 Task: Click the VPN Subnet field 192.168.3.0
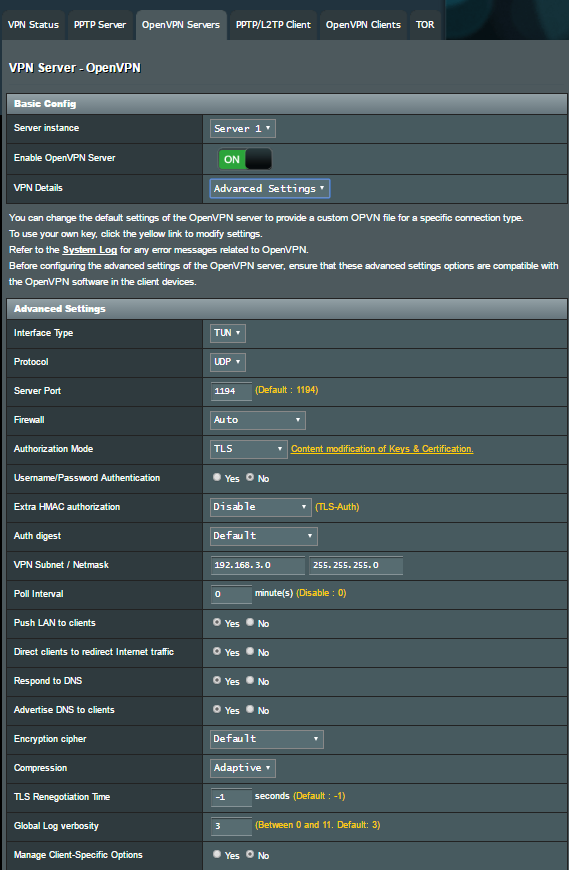coord(257,565)
